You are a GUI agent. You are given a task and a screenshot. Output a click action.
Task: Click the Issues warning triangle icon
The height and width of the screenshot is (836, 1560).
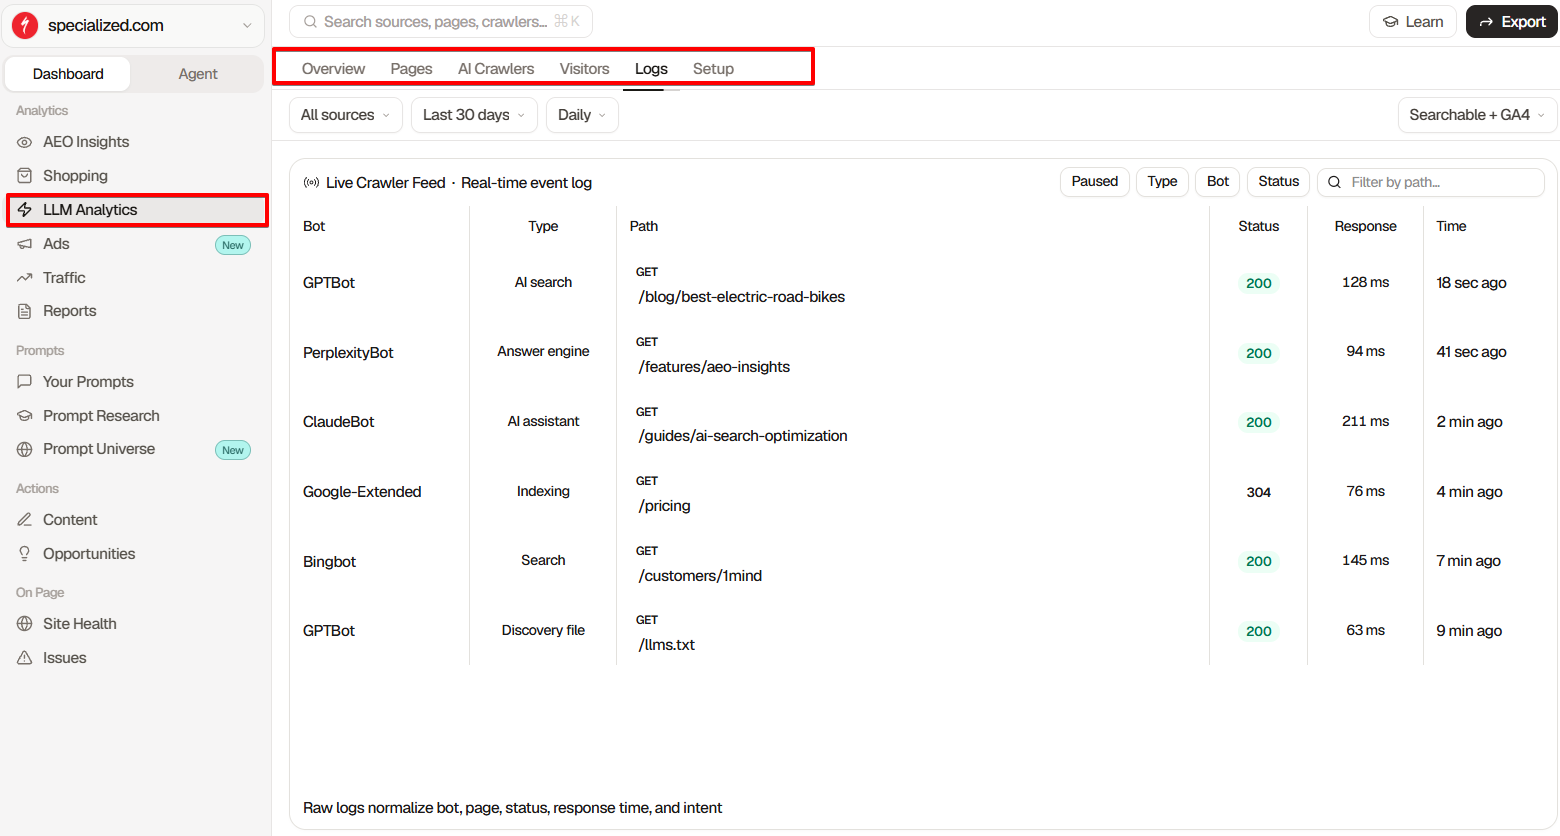(x=25, y=658)
